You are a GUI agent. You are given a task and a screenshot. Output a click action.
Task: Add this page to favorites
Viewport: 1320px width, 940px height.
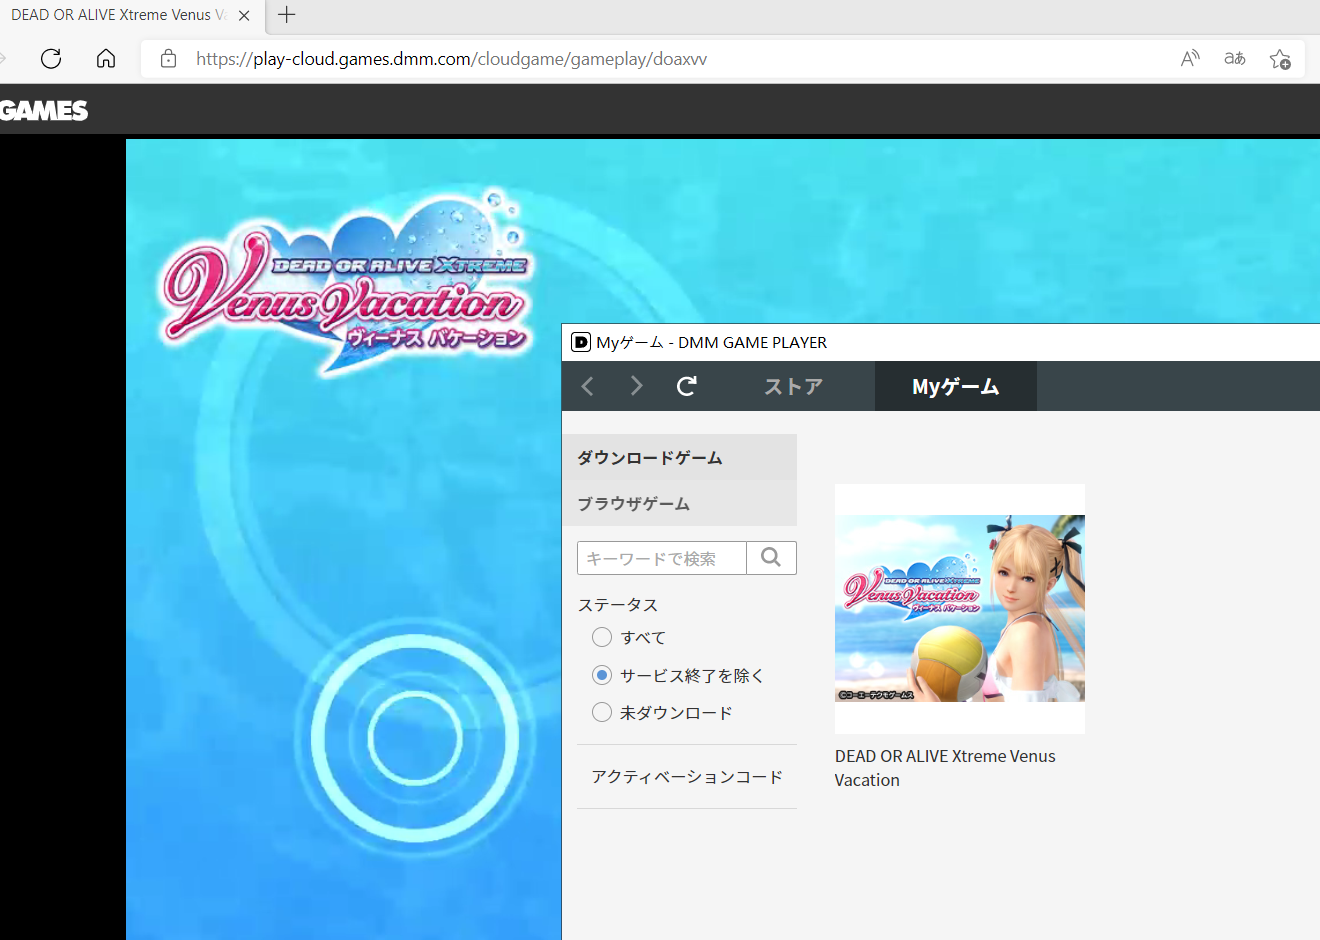pos(1280,59)
